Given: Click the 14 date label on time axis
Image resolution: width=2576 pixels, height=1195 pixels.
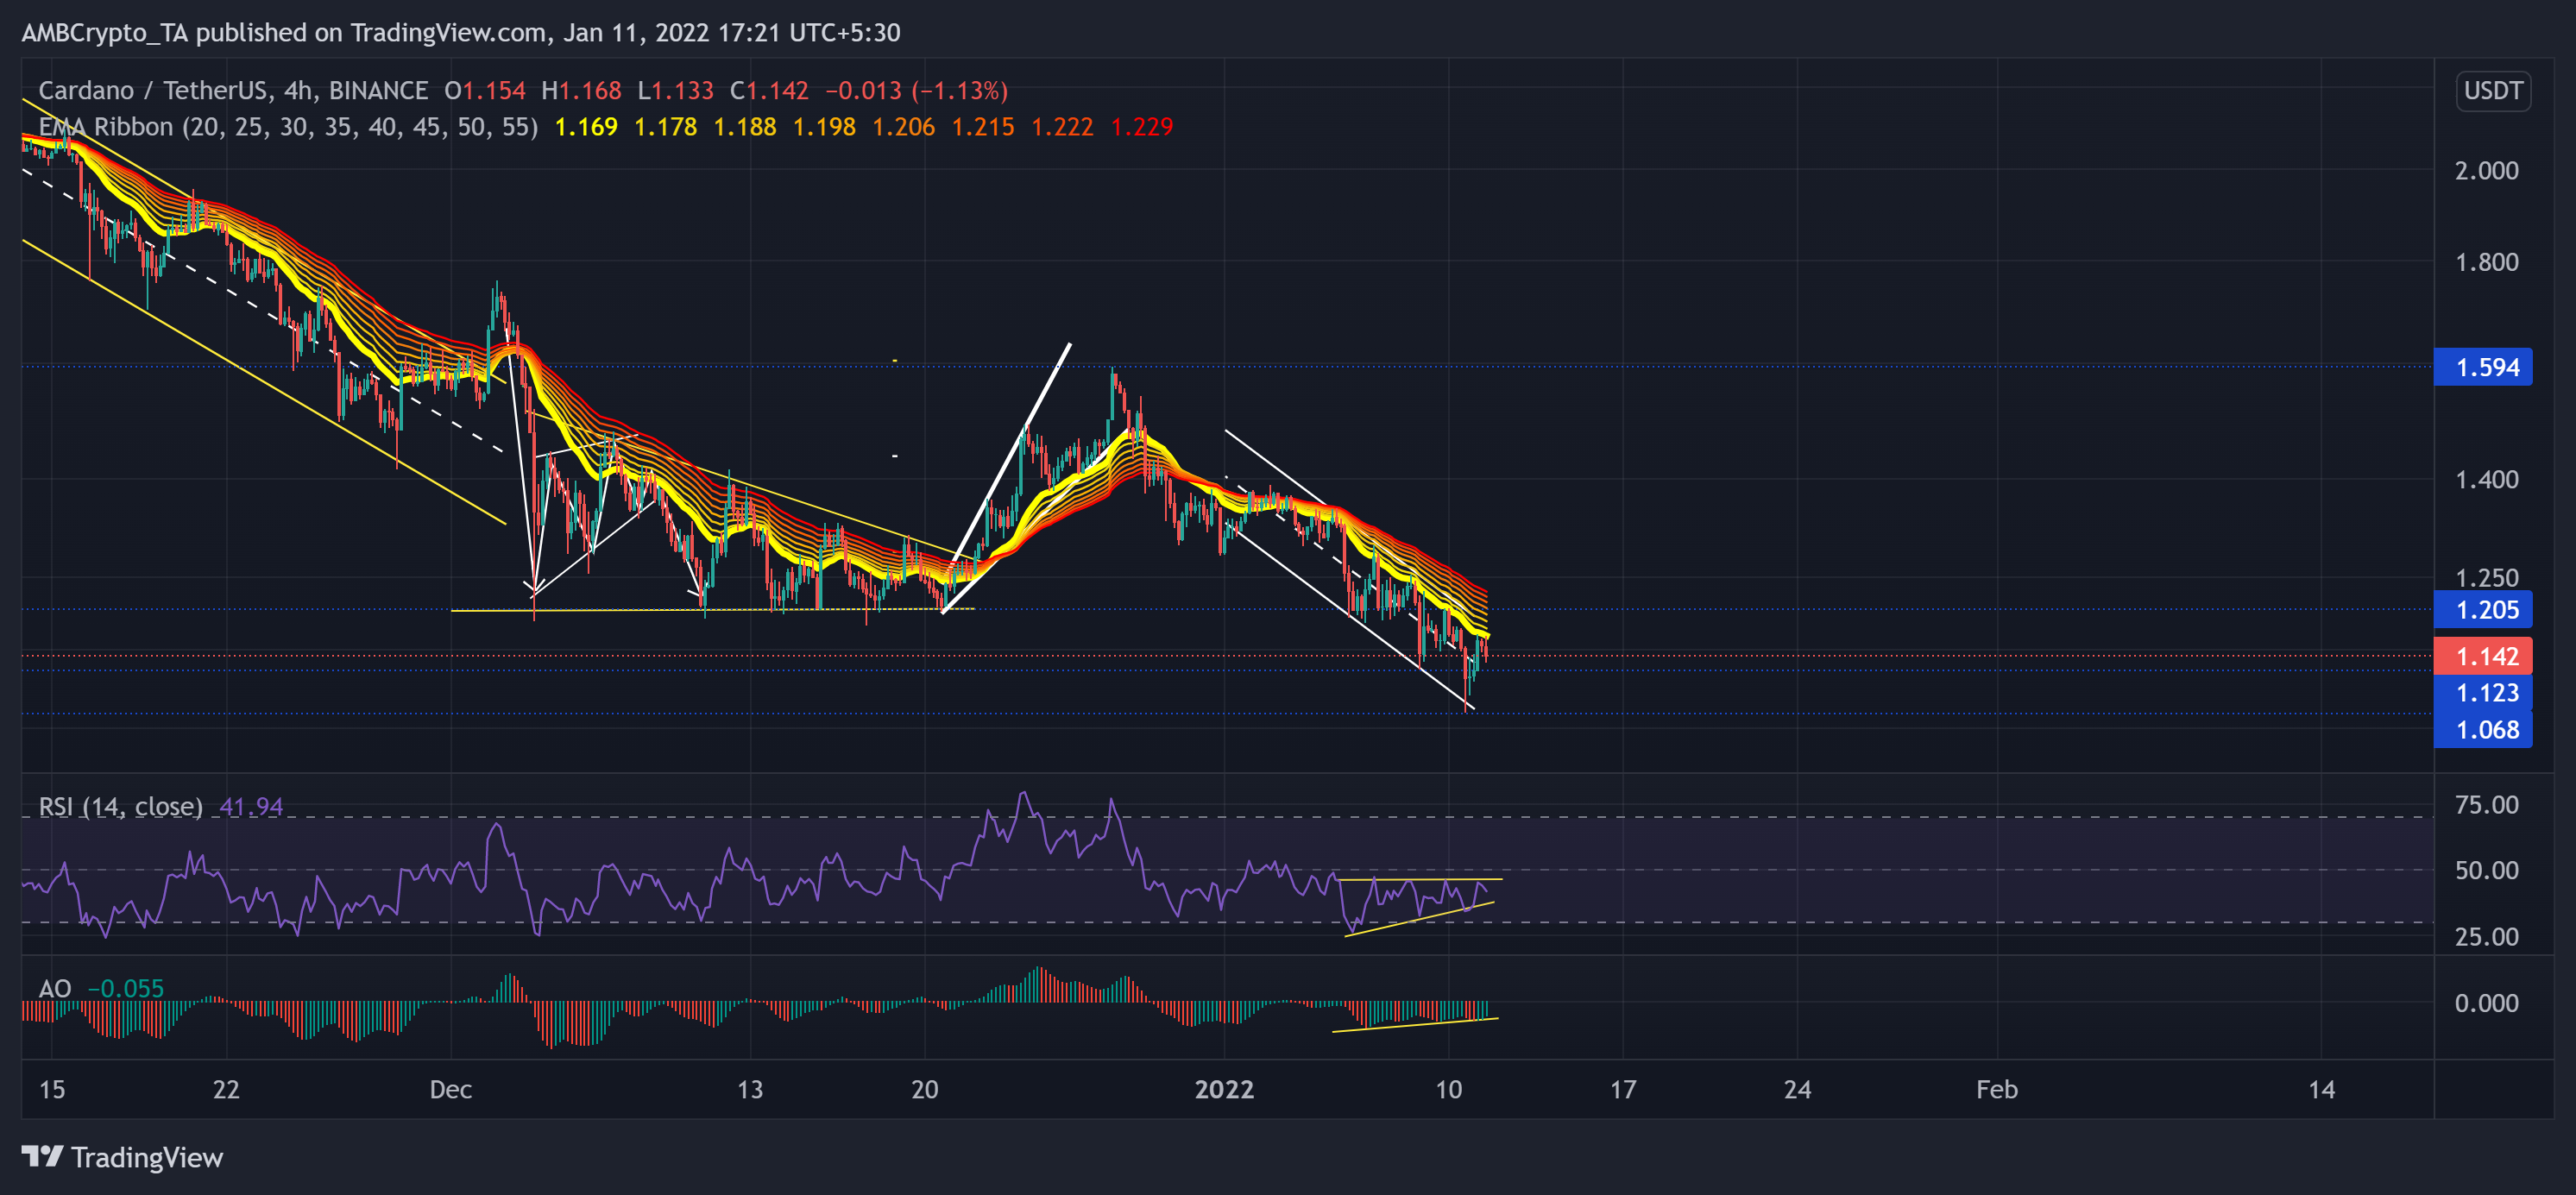Looking at the screenshot, I should 2321,1089.
